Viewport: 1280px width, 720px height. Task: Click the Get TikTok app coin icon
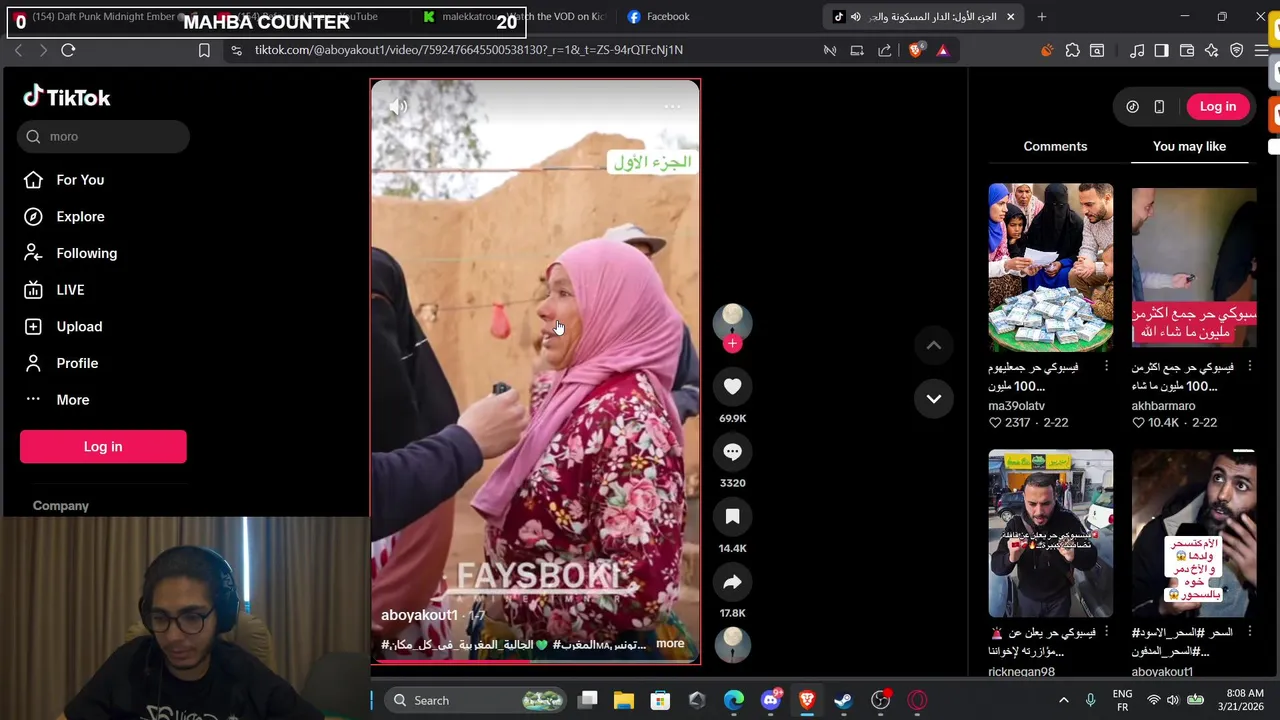1132,106
